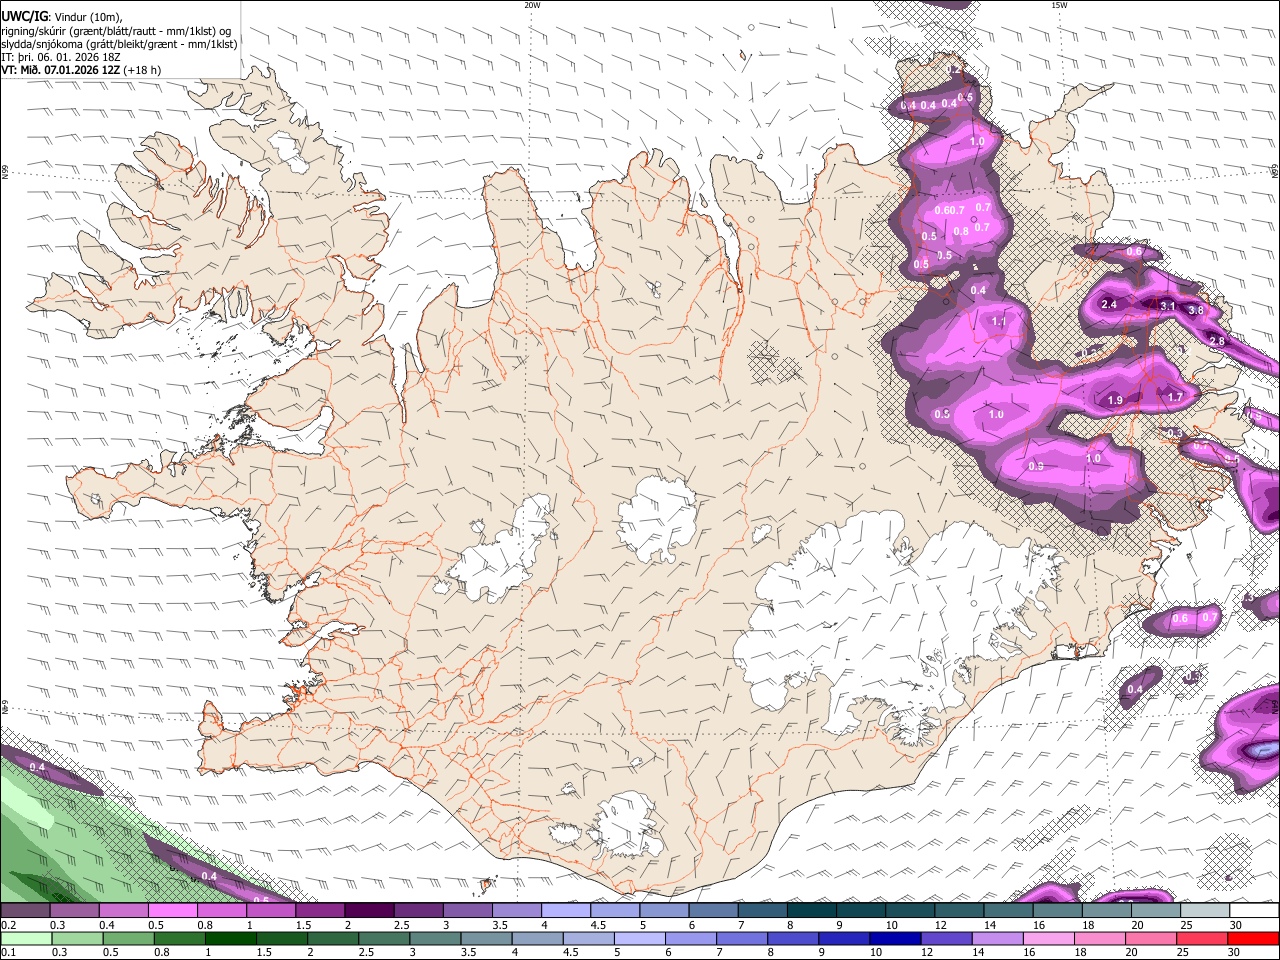Select the "rigning/skúrir" legend description line
Image resolution: width=1280 pixels, height=960 pixels.
tap(115, 31)
